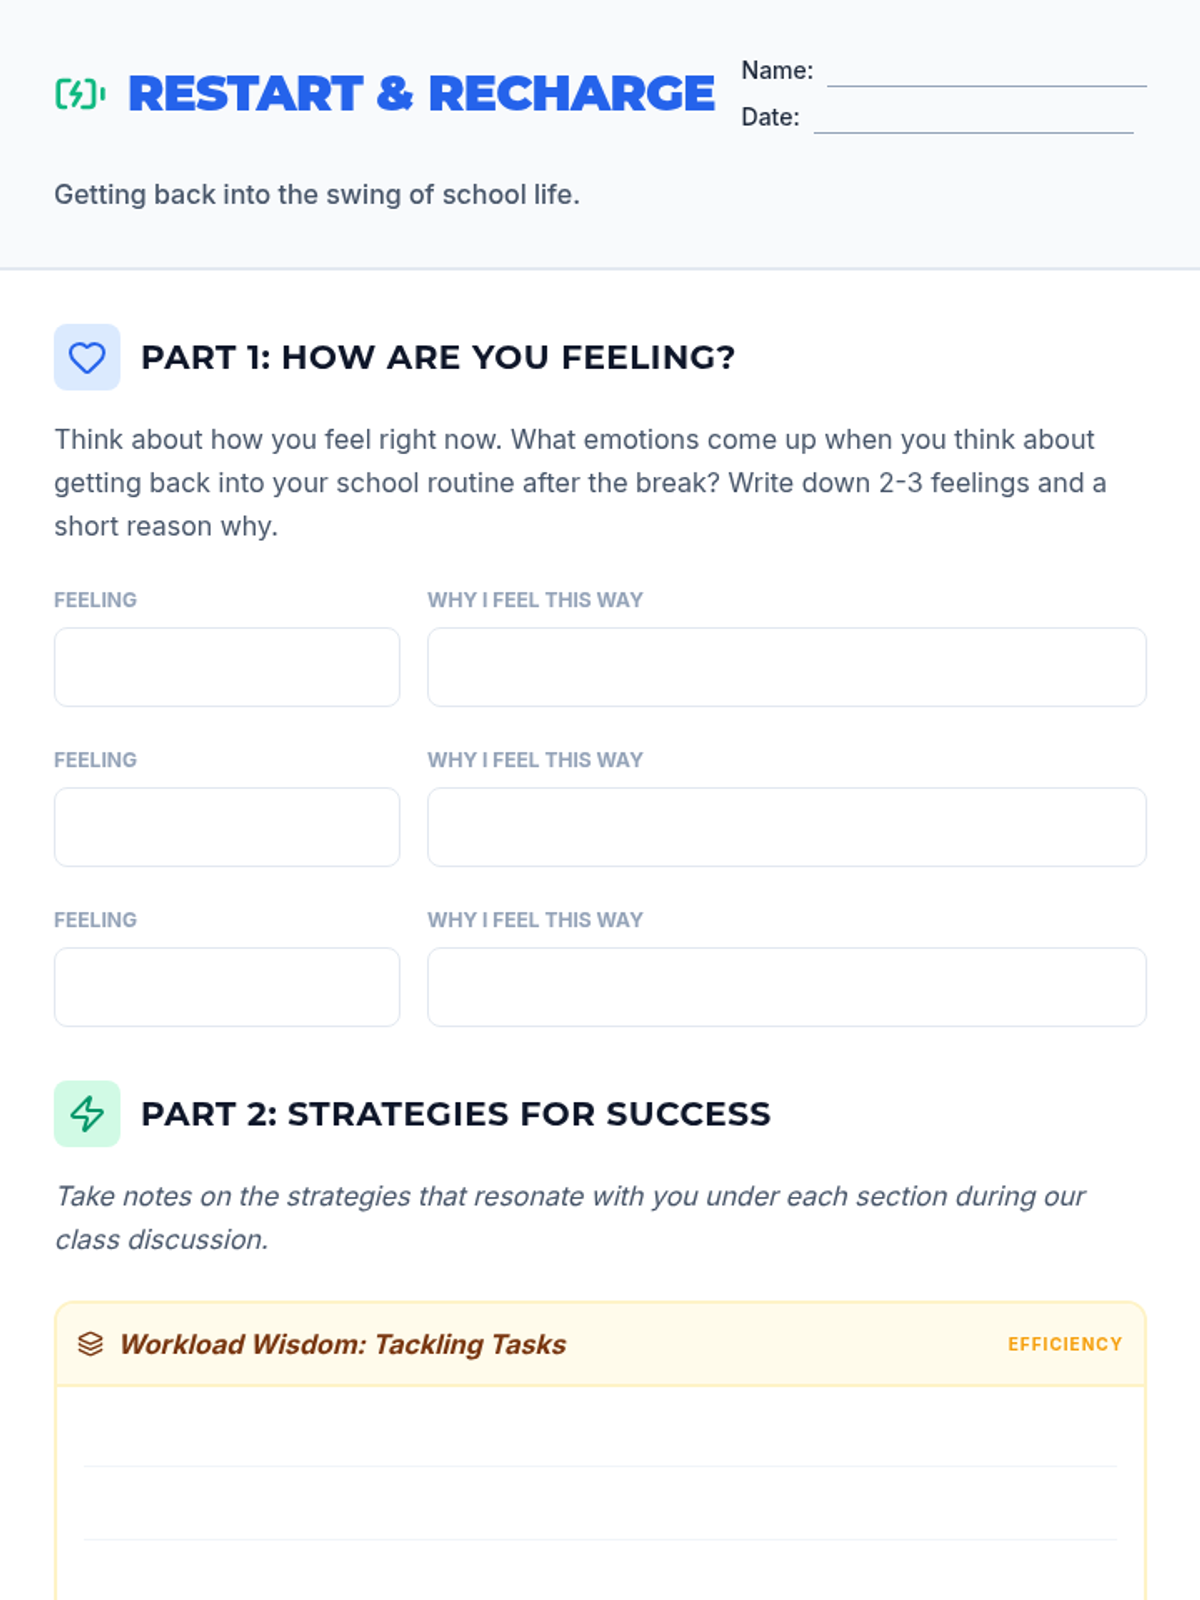Click the Restart & Recharge title
Viewport: 1200px width, 1600px height.
(x=421, y=94)
